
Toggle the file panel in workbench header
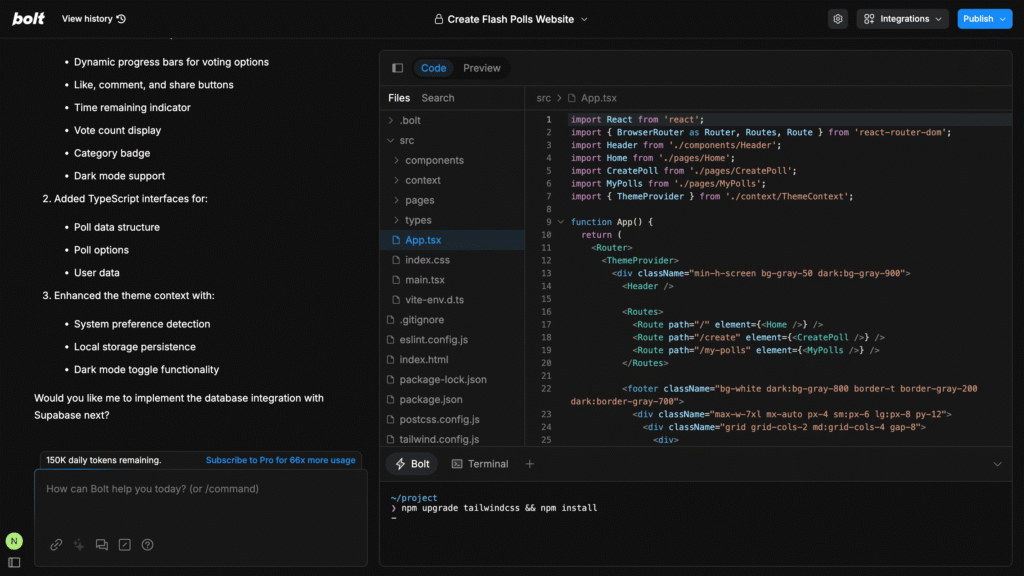tap(397, 68)
